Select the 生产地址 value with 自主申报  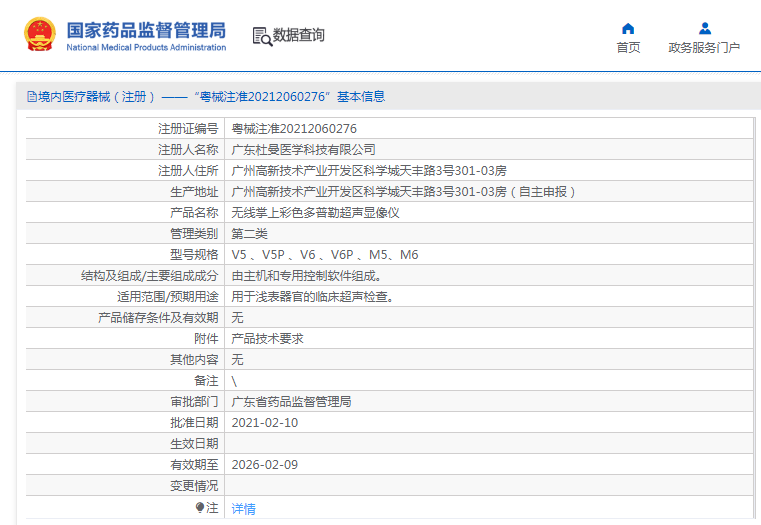click(404, 192)
